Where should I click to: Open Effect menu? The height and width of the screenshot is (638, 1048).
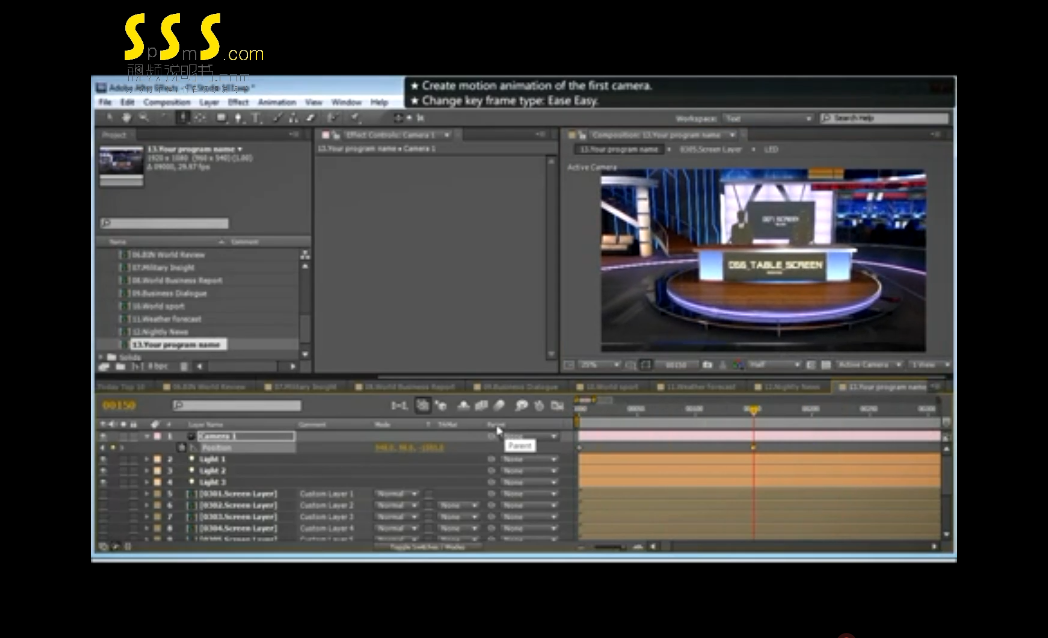238,102
